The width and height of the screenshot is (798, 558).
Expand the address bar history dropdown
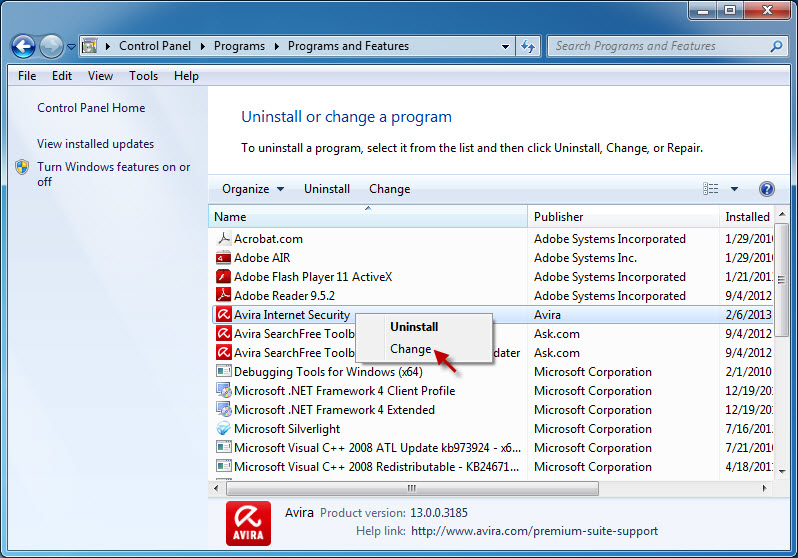coord(505,47)
